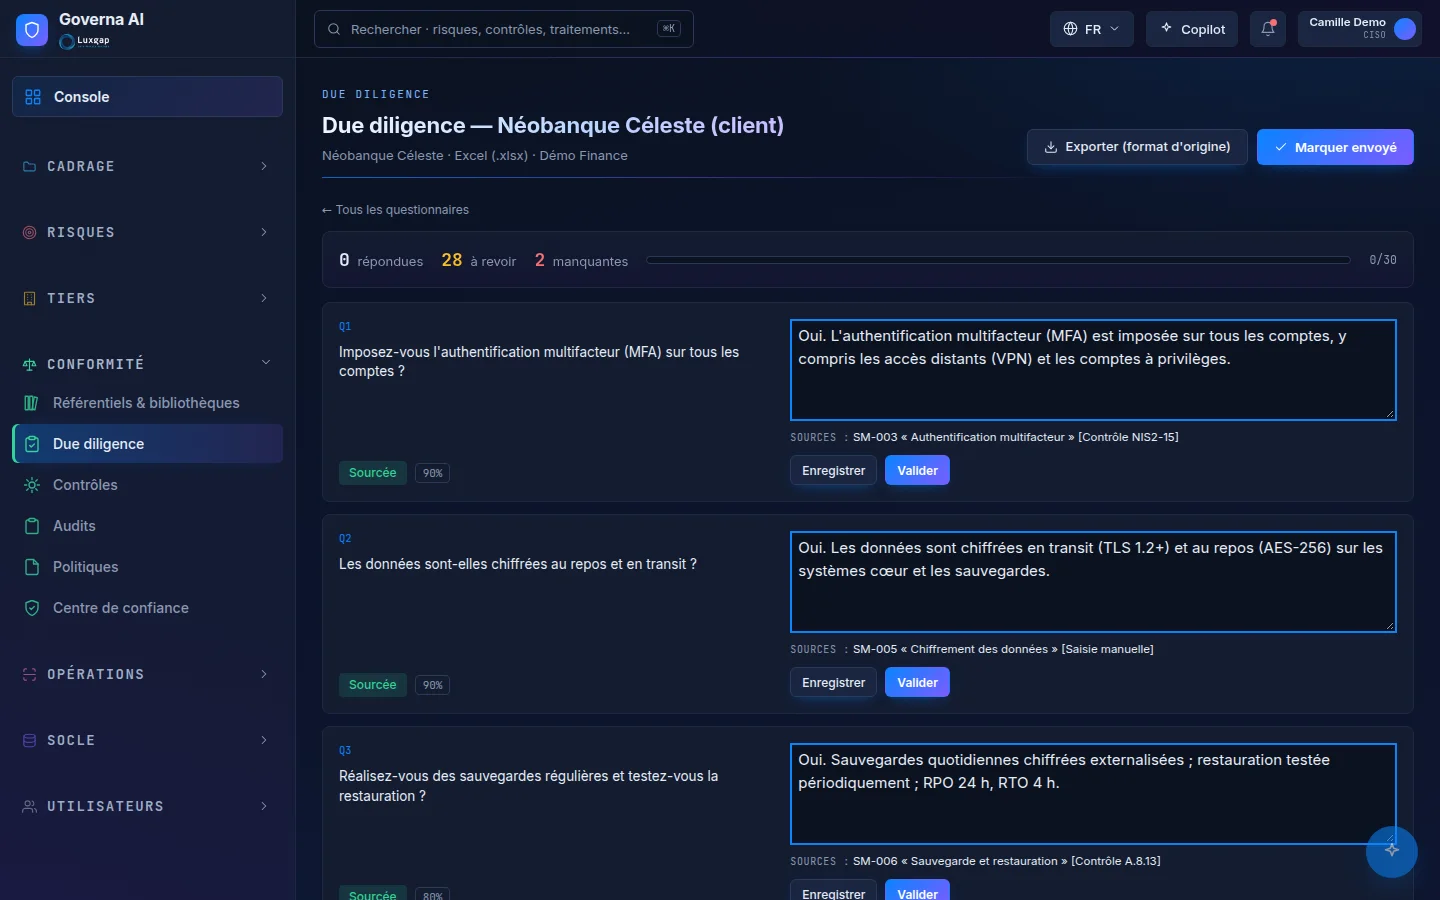
Task: Go to Politiques in the sidebar
Action: pyautogui.click(x=147, y=567)
